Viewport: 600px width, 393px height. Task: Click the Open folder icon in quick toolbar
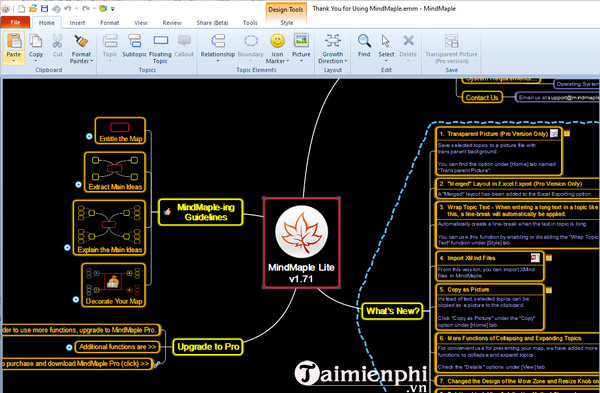click(x=33, y=8)
